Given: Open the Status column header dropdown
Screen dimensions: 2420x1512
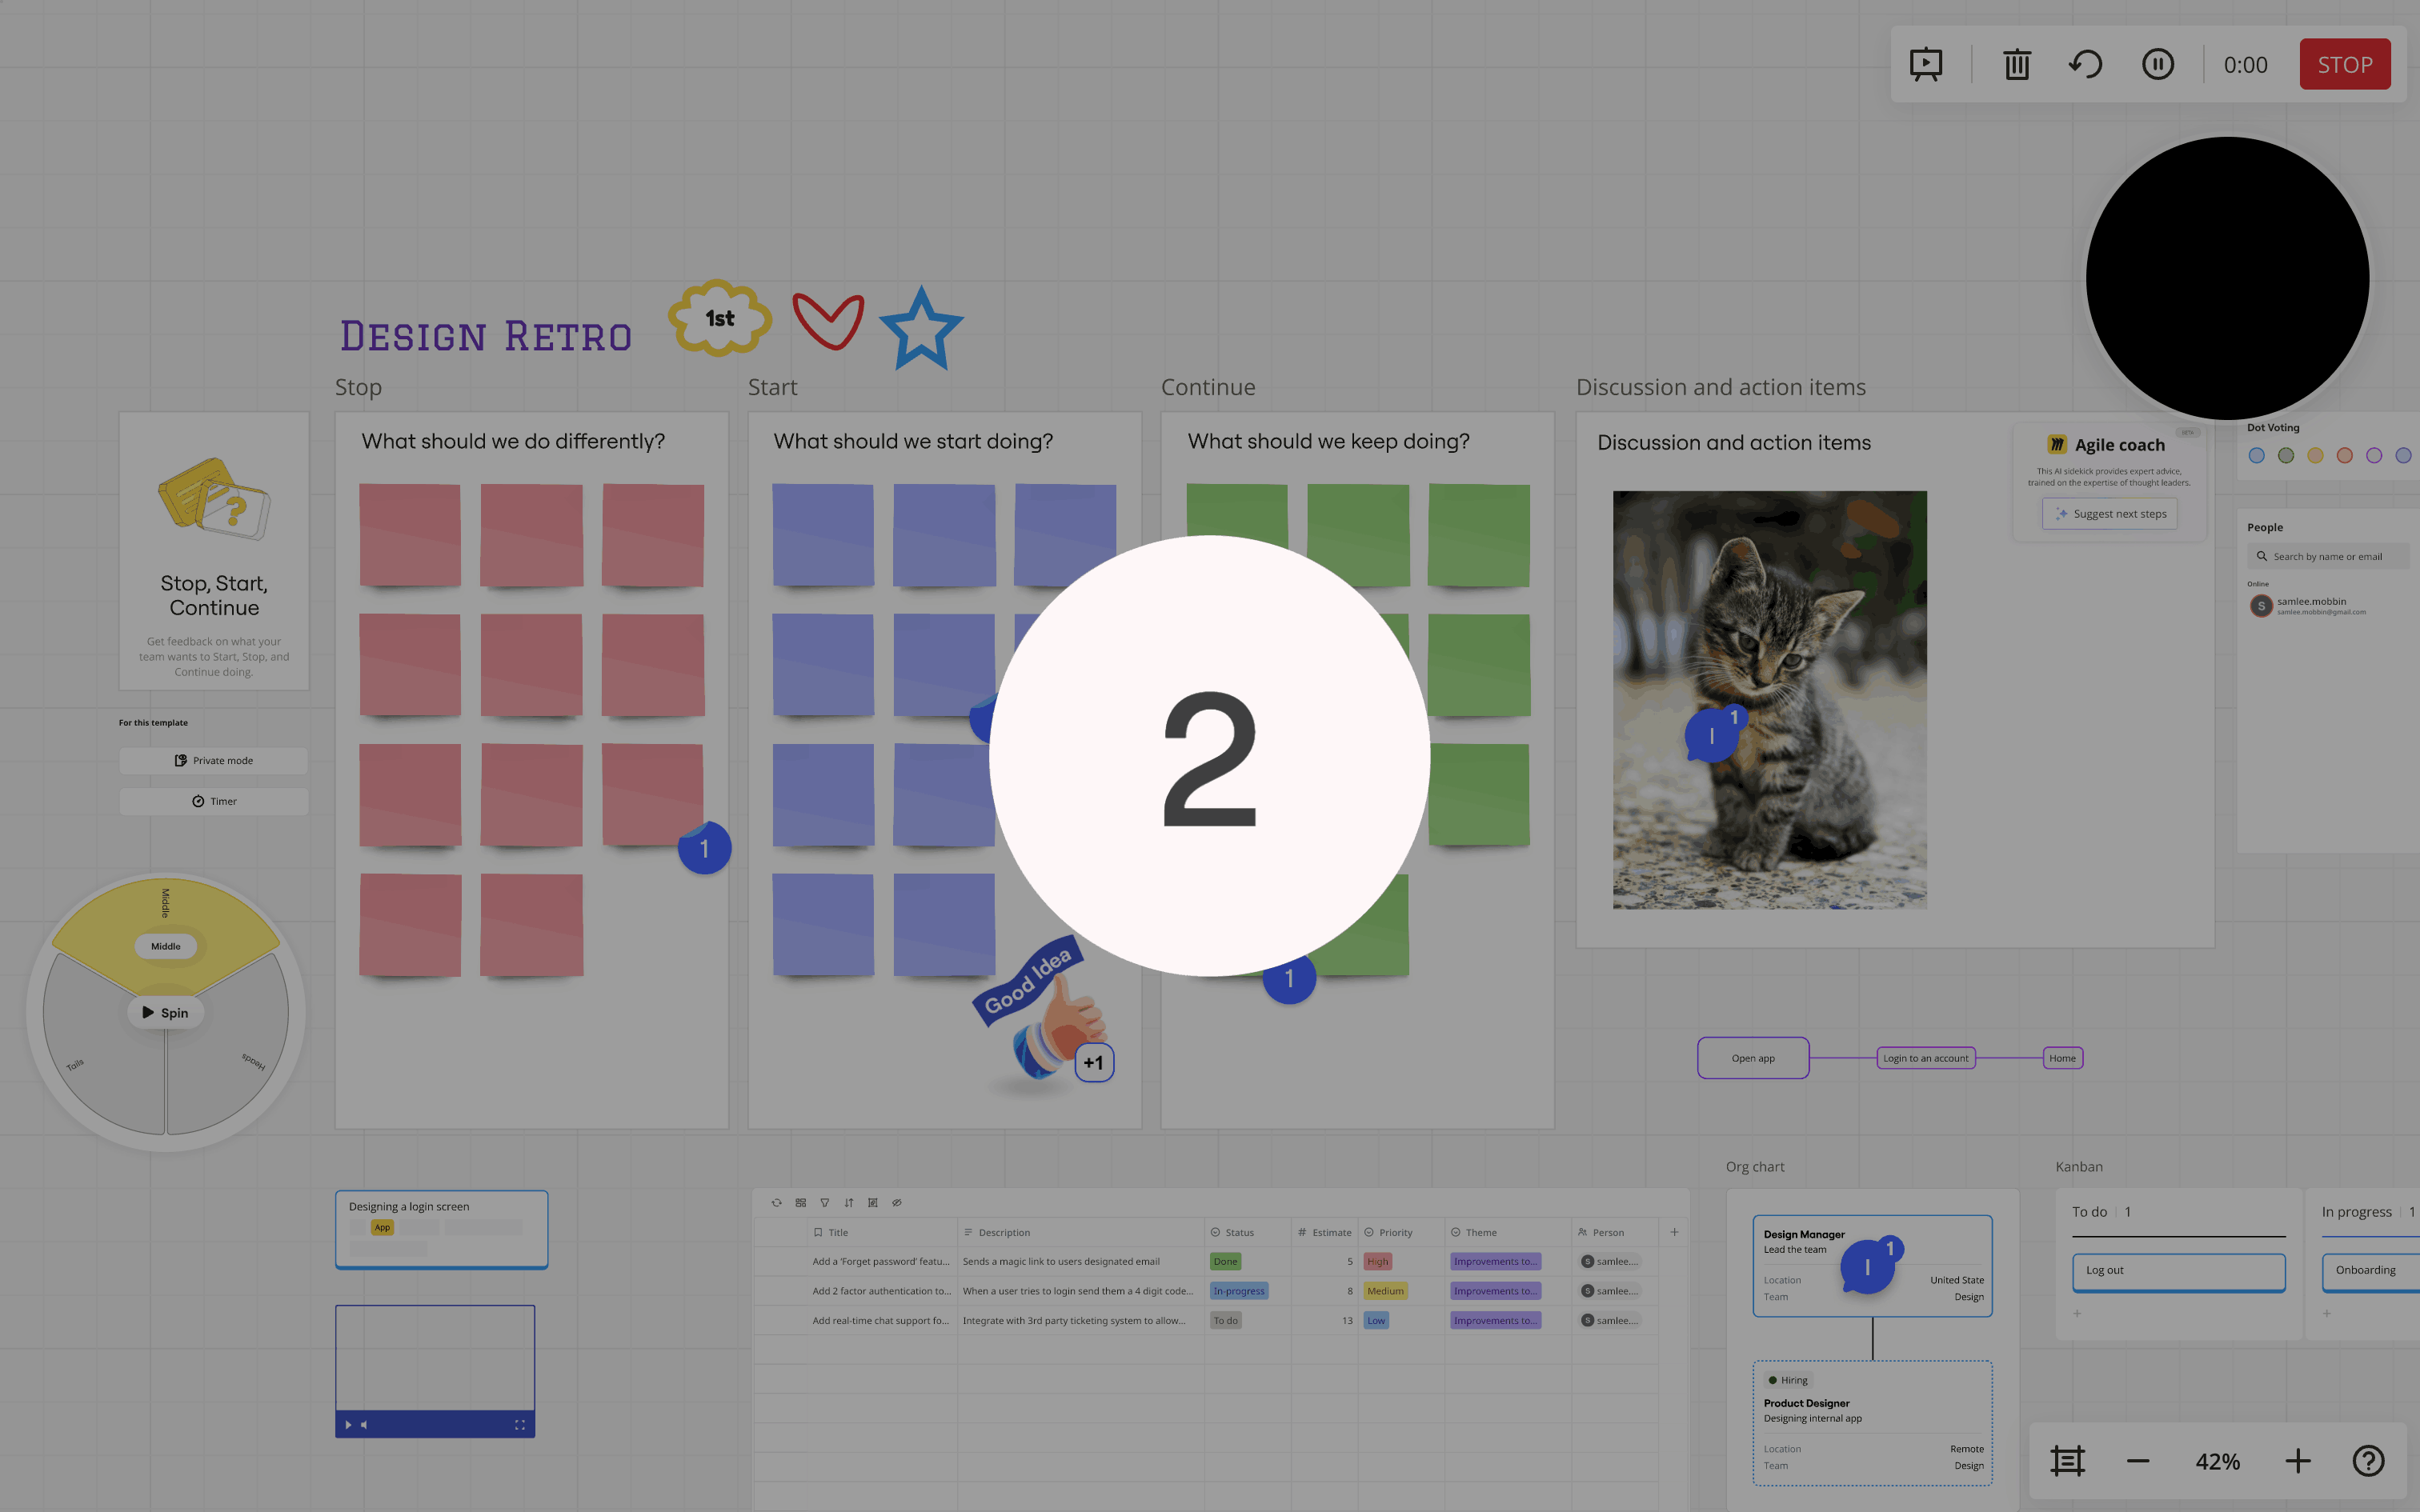Looking at the screenshot, I should point(1238,1232).
